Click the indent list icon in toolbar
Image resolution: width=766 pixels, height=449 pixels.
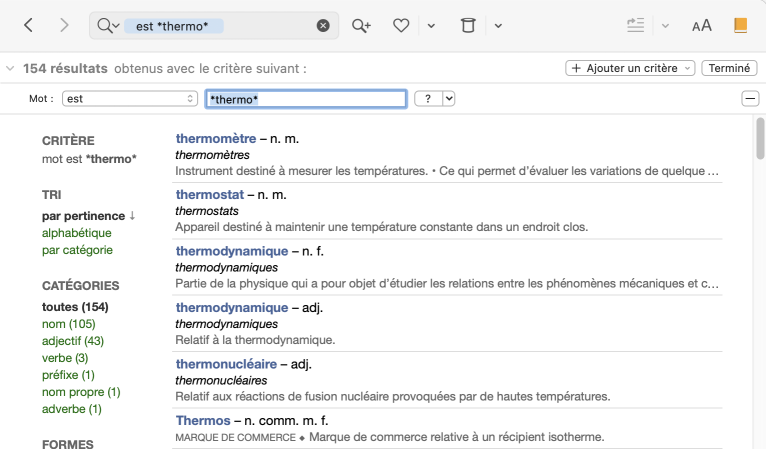[635, 25]
